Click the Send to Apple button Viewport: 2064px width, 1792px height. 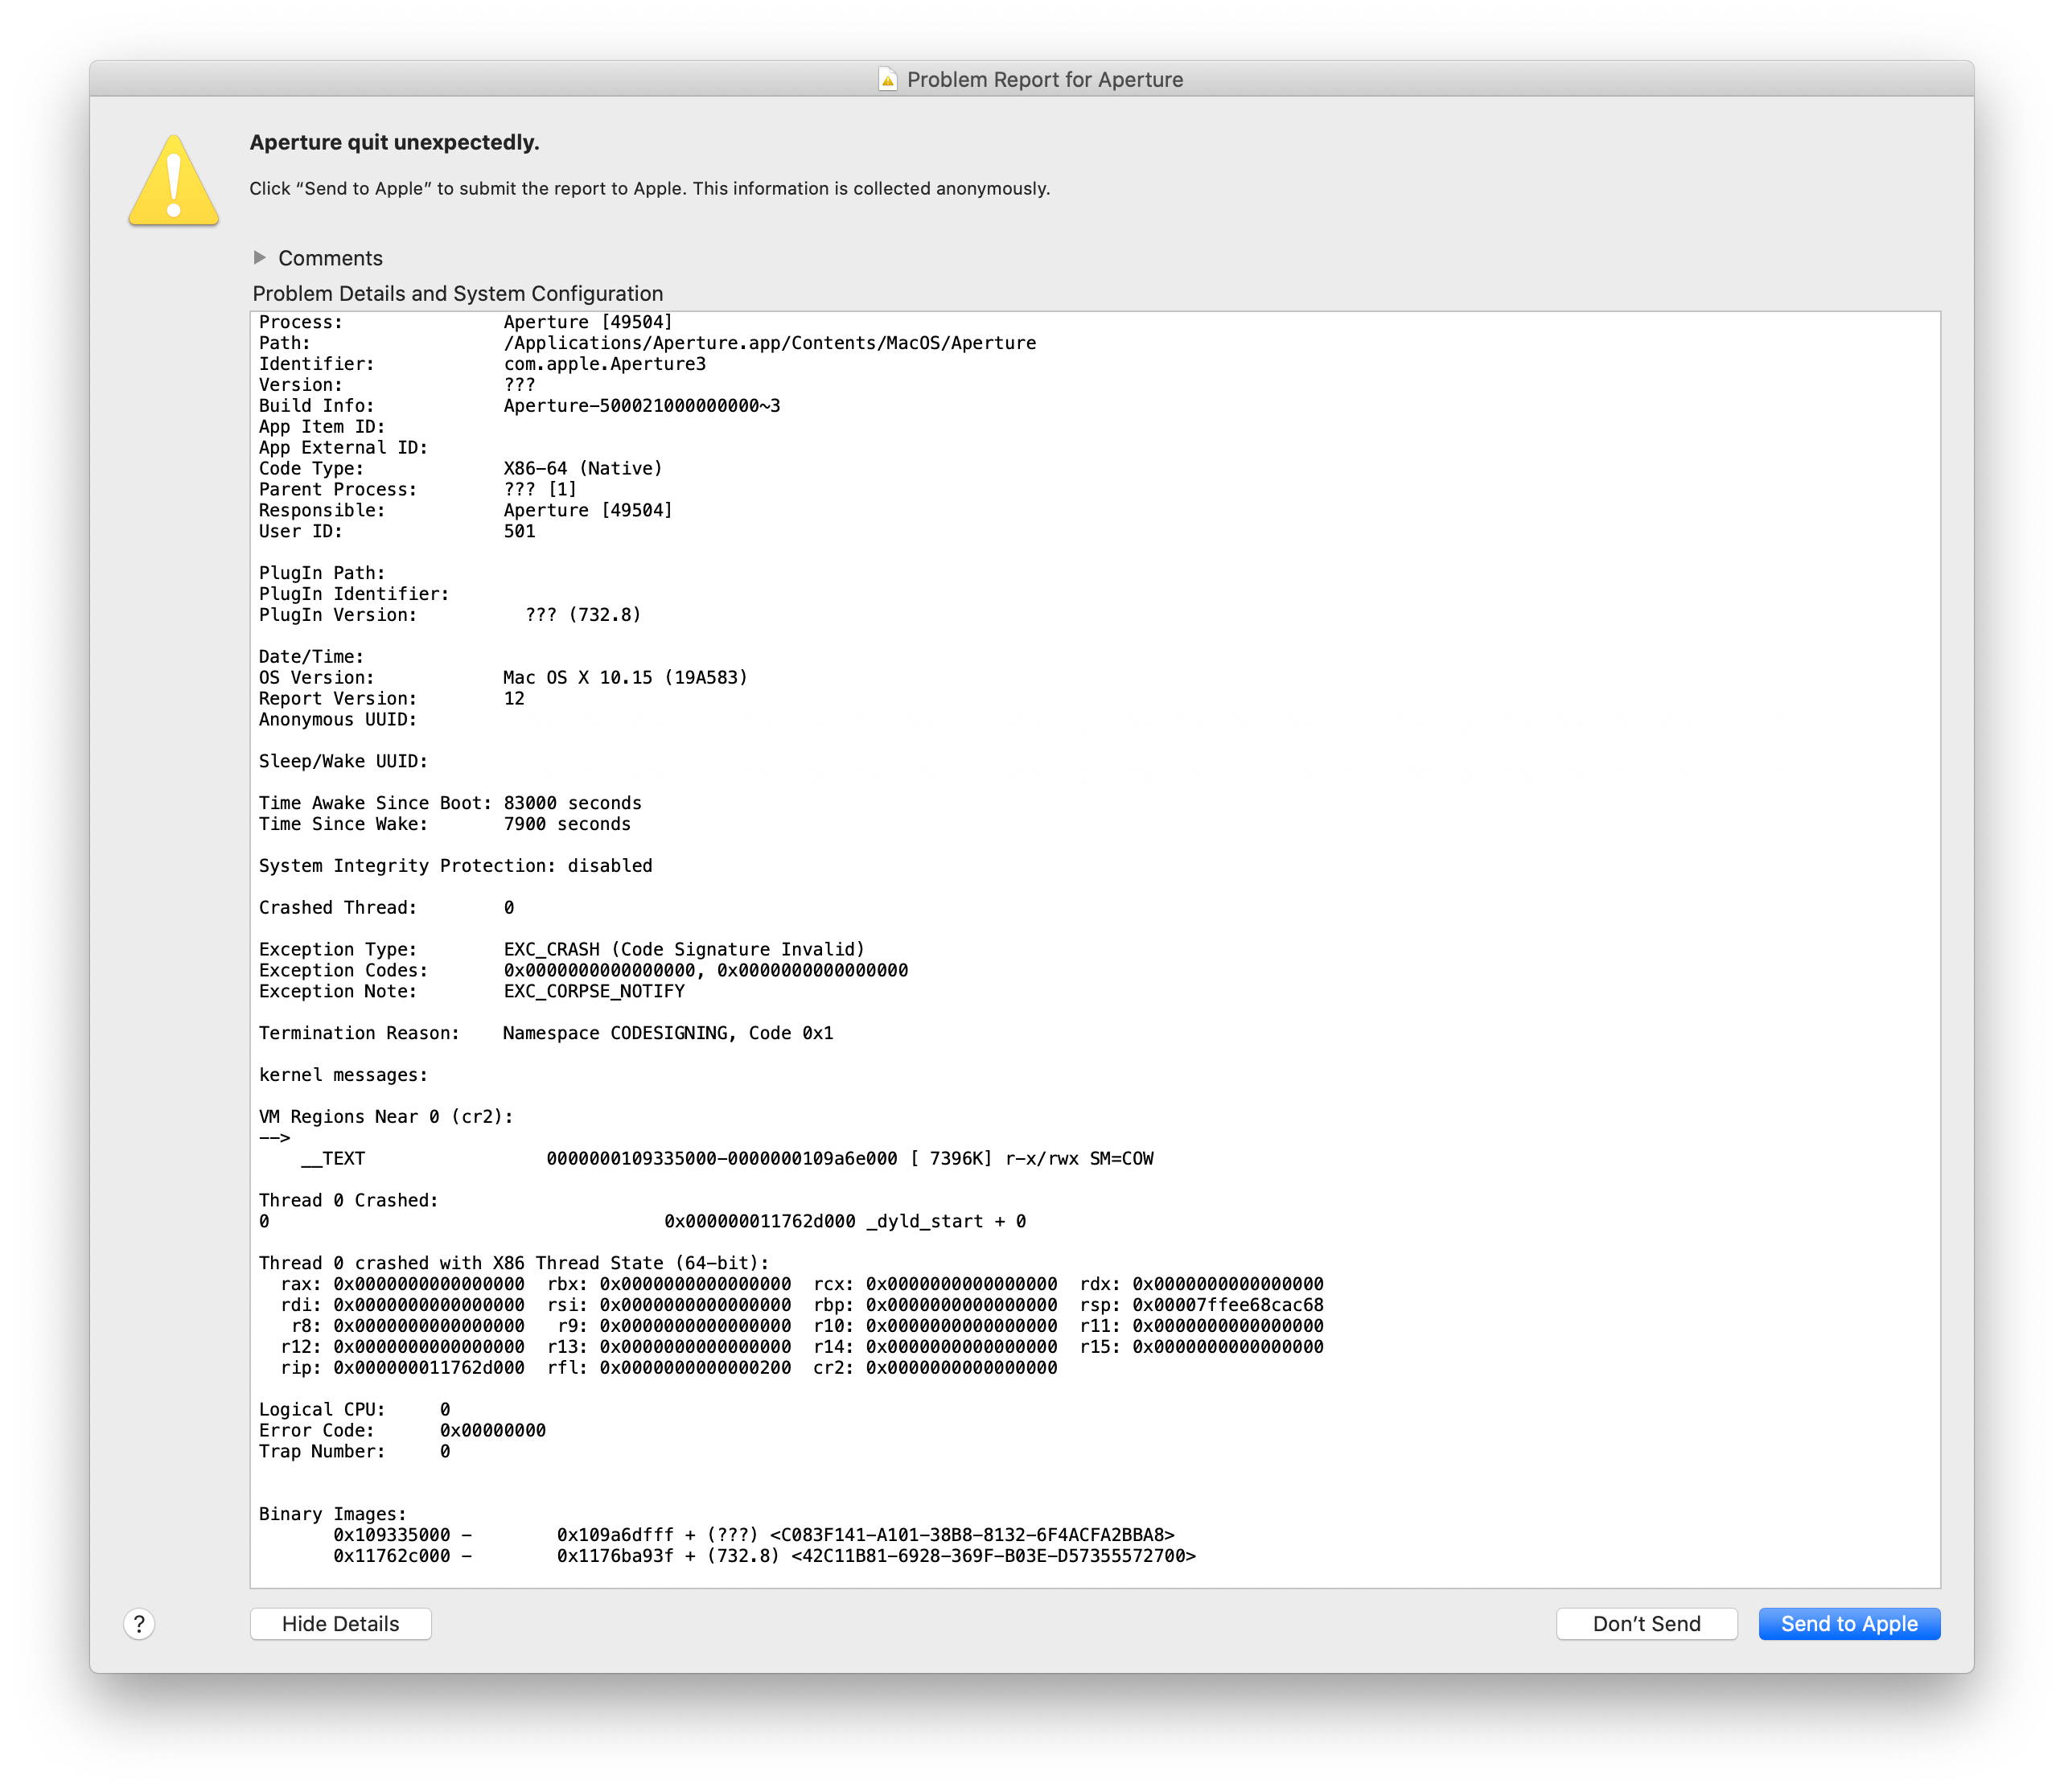coord(1848,1623)
